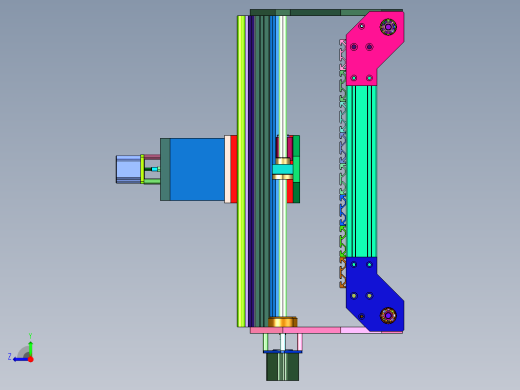
Task: Select the red motor mounting flange
Action: click(234, 169)
